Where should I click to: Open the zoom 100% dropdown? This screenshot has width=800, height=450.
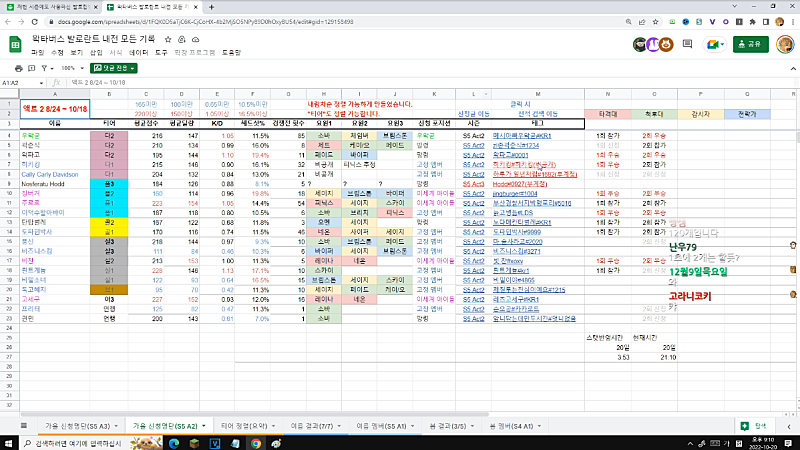[x=70, y=68]
